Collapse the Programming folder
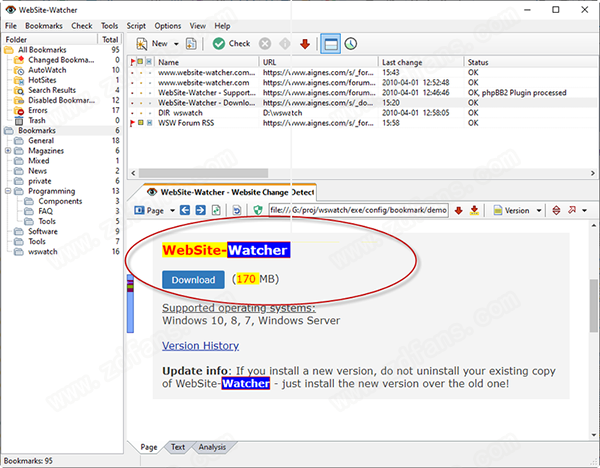Viewport: 600px width, 468px height. click(8, 191)
